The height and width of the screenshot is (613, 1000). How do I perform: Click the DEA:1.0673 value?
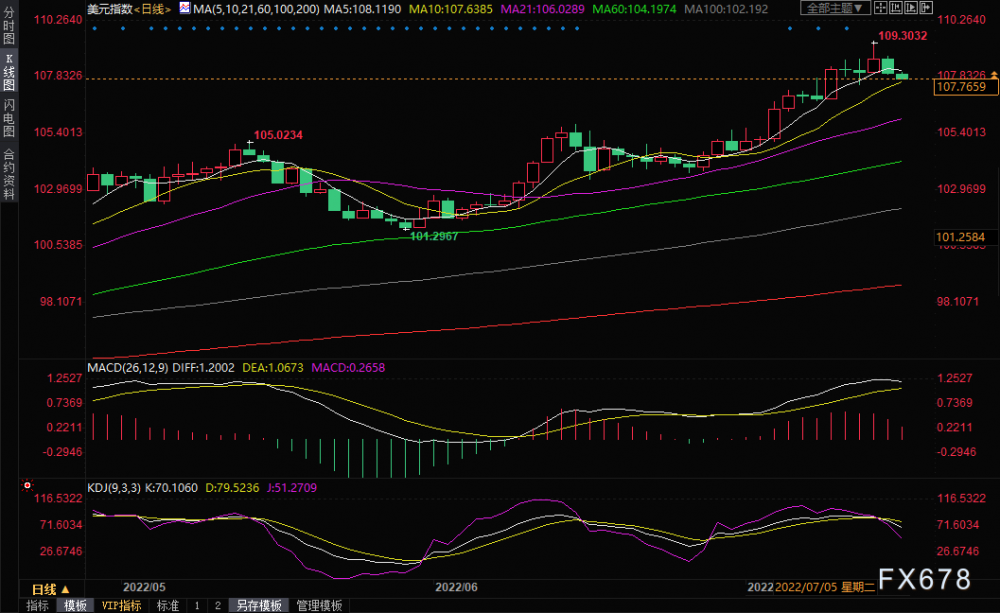click(x=273, y=367)
